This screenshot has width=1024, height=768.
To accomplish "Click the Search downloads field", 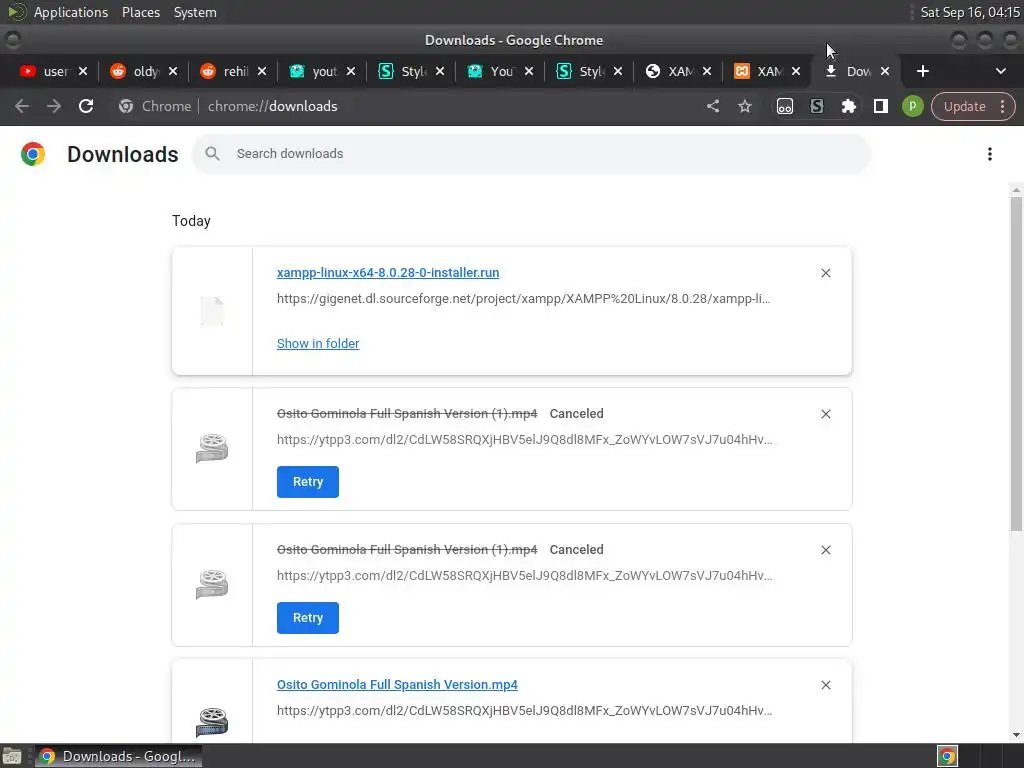I will [532, 153].
